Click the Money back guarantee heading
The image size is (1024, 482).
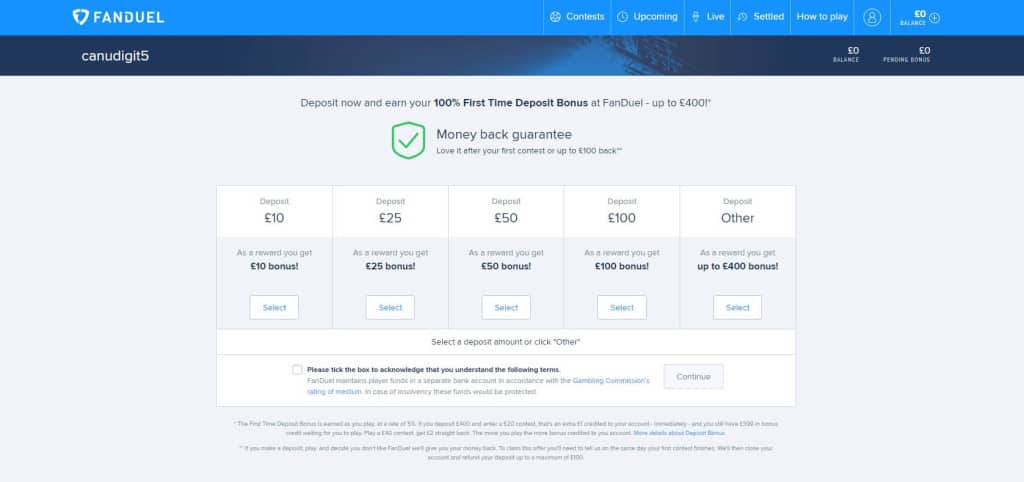point(504,135)
